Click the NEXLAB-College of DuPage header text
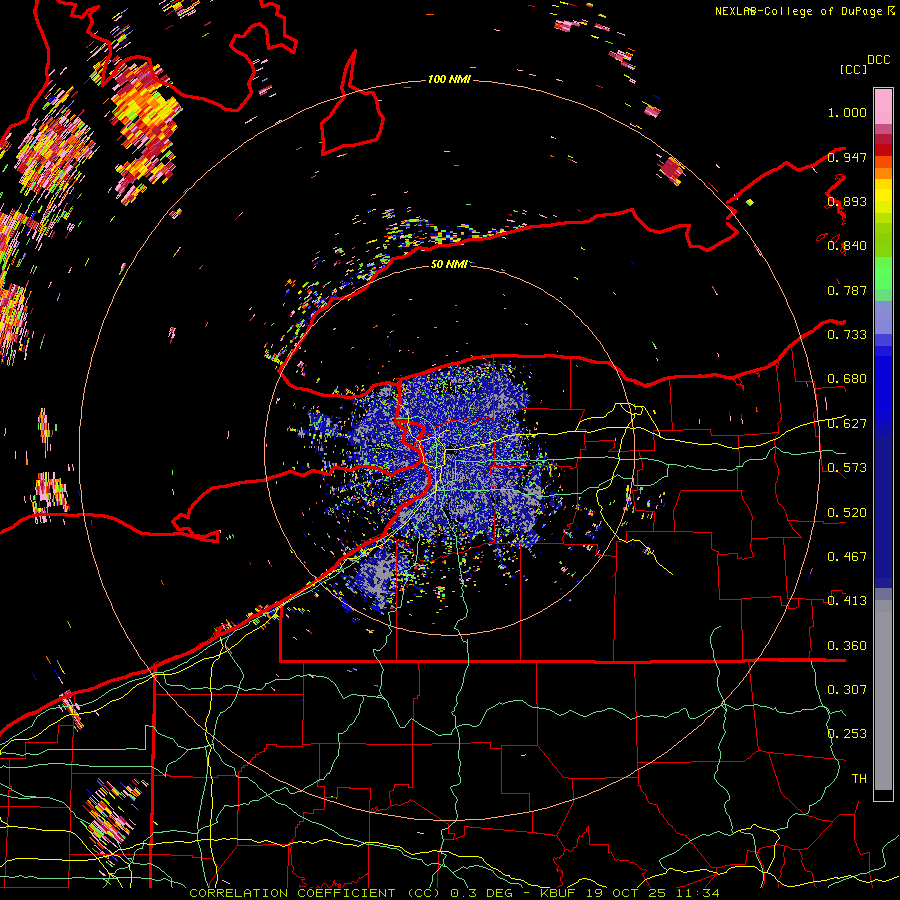The width and height of the screenshot is (900, 900). click(804, 11)
